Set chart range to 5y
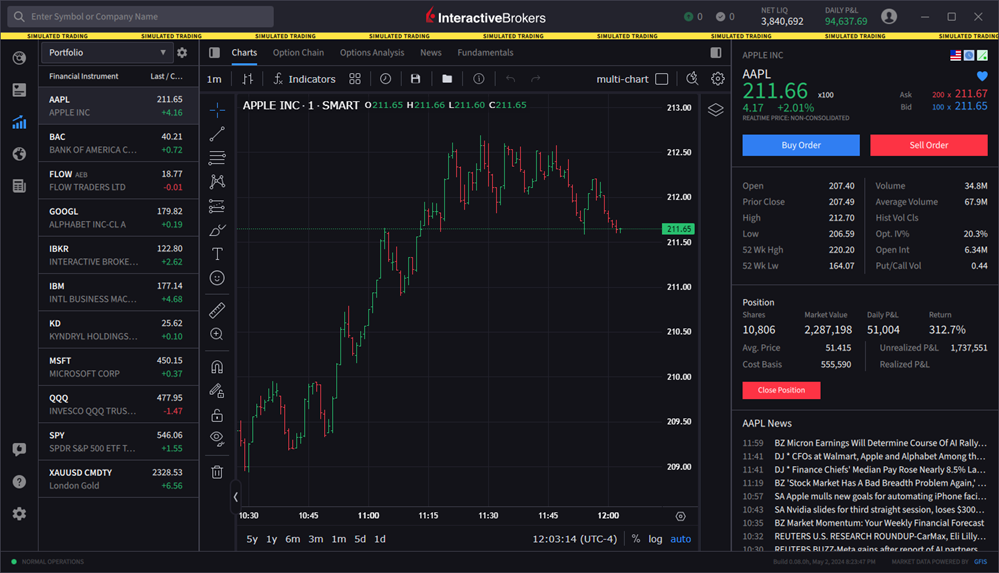The height and width of the screenshot is (573, 999). point(252,539)
